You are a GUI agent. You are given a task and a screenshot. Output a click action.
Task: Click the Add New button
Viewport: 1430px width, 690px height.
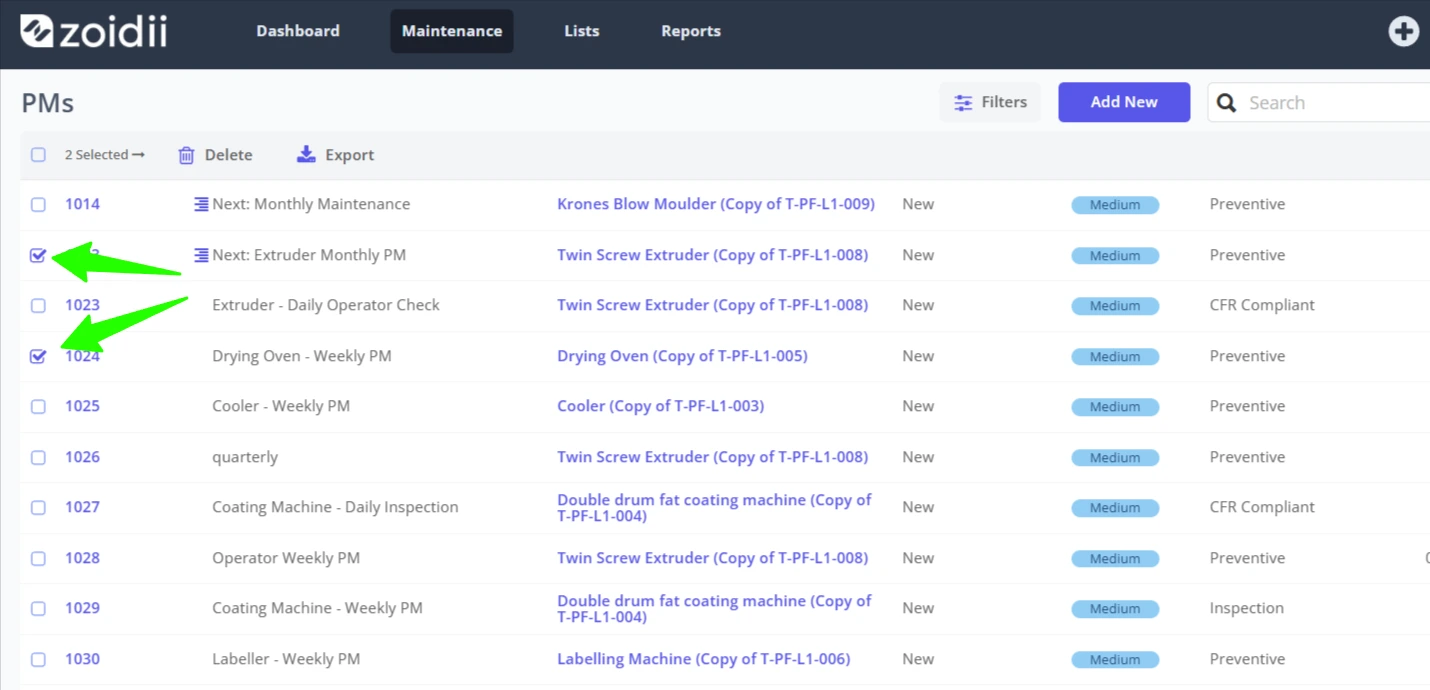click(x=1124, y=102)
